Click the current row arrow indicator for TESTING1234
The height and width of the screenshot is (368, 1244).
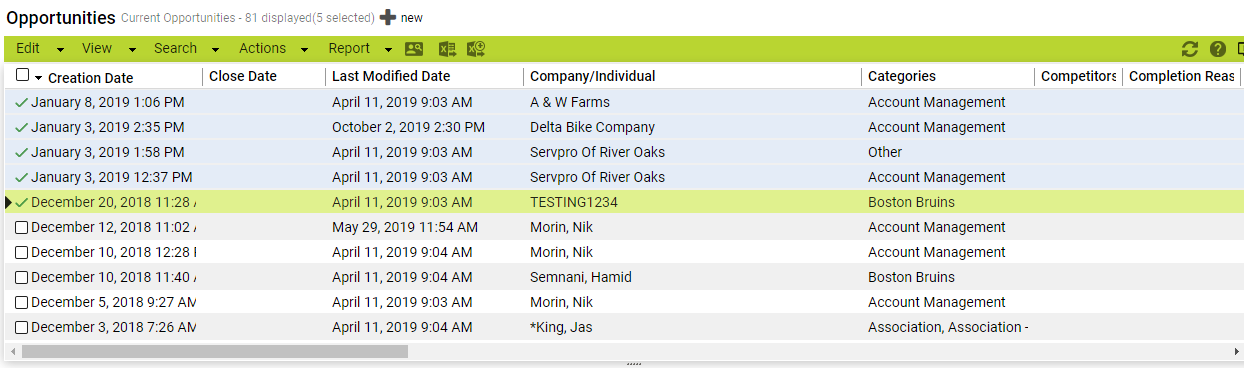[9, 202]
